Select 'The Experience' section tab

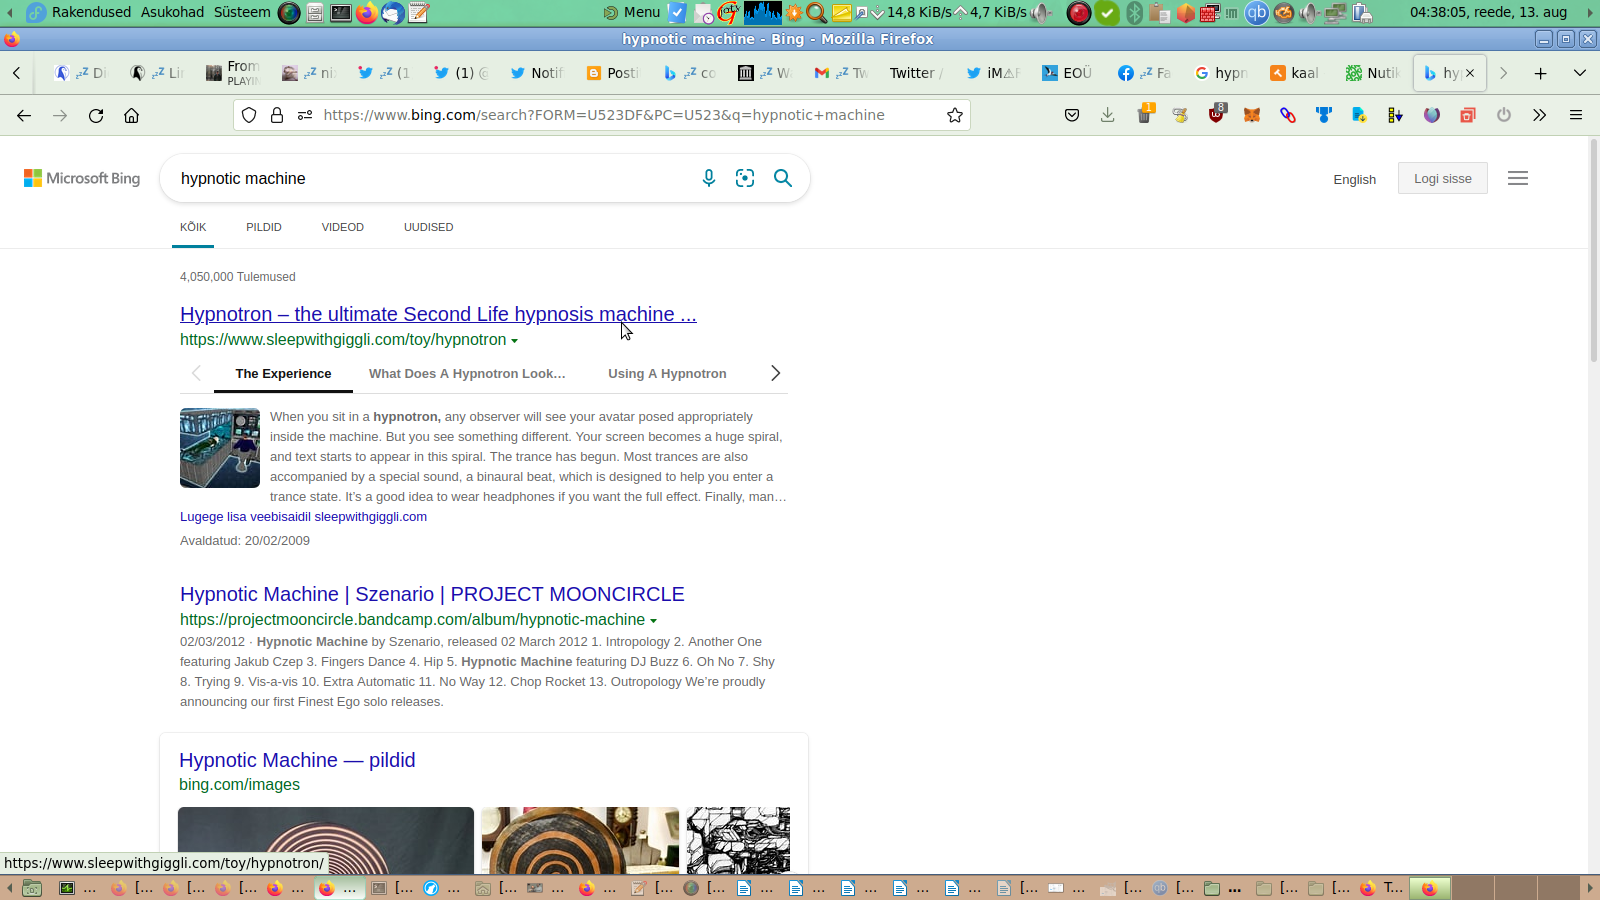pos(283,373)
